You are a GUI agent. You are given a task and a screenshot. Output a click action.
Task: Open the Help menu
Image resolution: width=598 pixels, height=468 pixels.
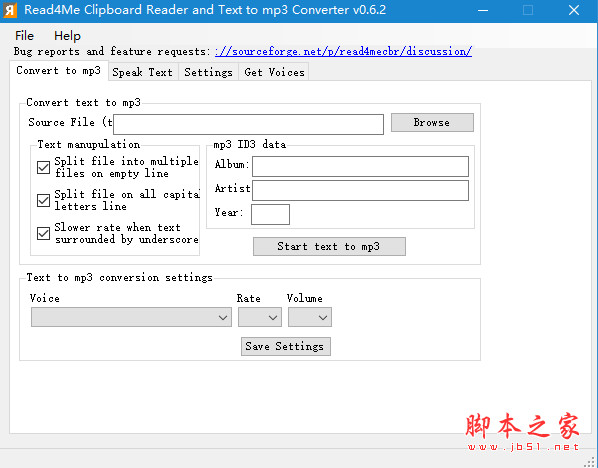68,35
